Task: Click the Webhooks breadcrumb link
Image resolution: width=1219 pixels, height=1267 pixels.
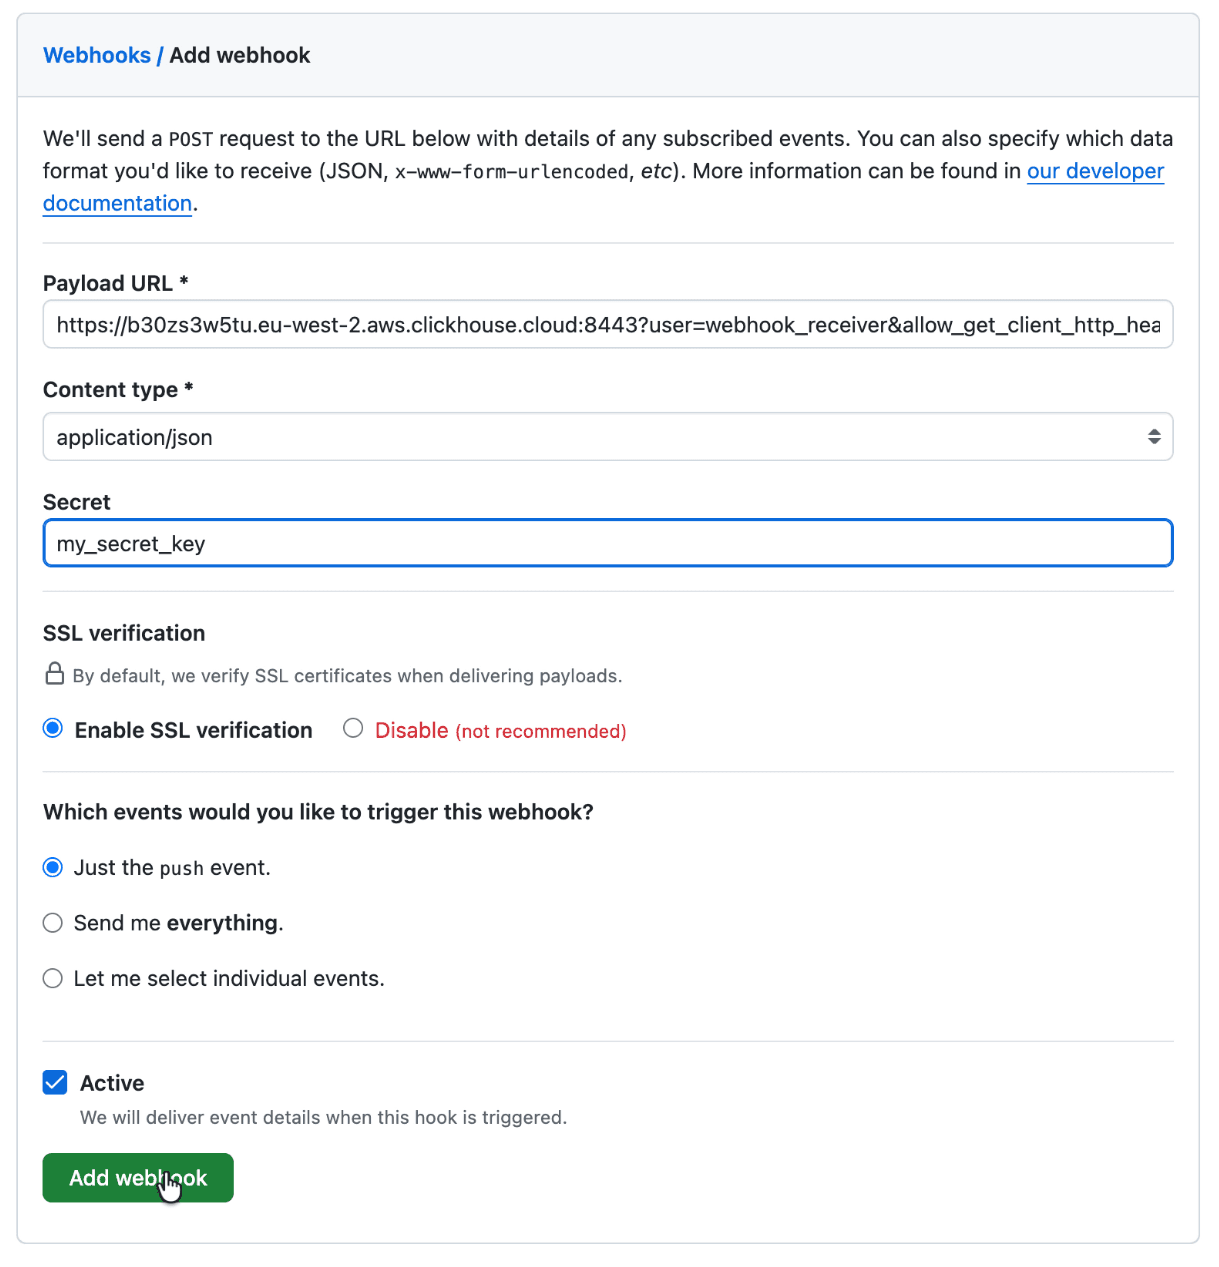Action: [96, 56]
